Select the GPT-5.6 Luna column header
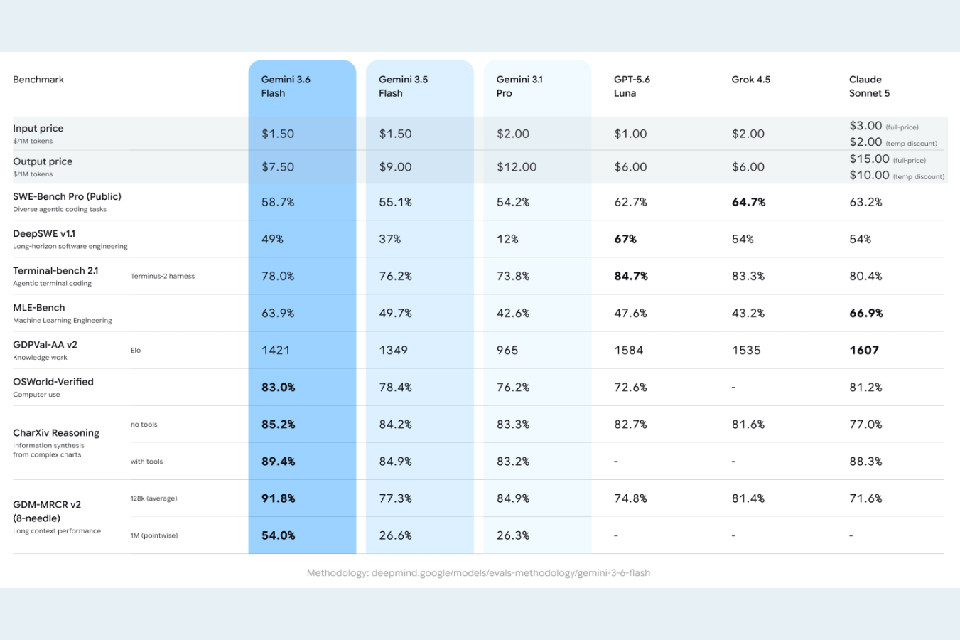This screenshot has height=640, width=960. [632, 86]
